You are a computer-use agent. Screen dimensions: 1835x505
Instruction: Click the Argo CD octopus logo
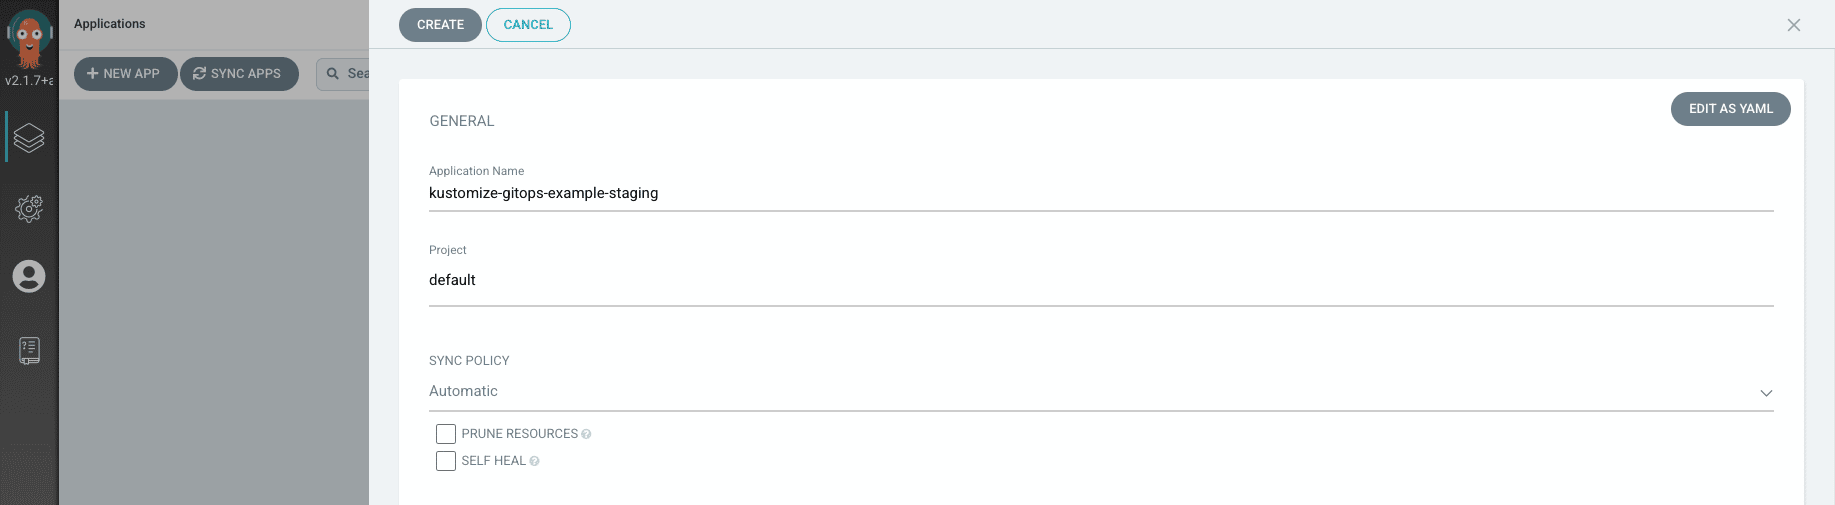coord(29,38)
